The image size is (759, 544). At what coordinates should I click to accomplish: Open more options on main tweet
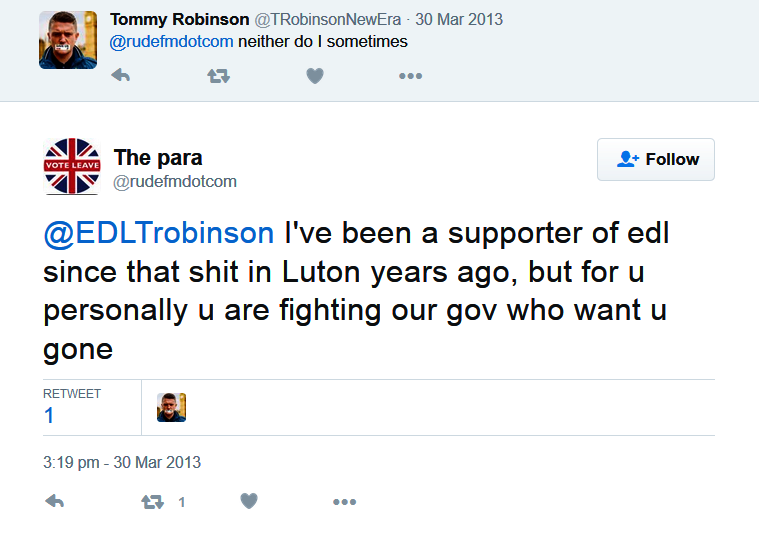click(344, 502)
